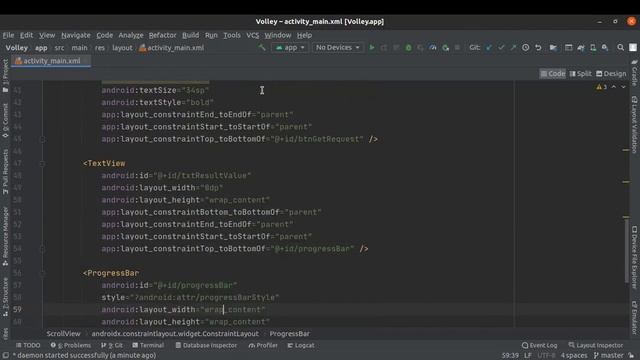
Task: Go to previous highlighted error arrow
Action: [x=613, y=87]
